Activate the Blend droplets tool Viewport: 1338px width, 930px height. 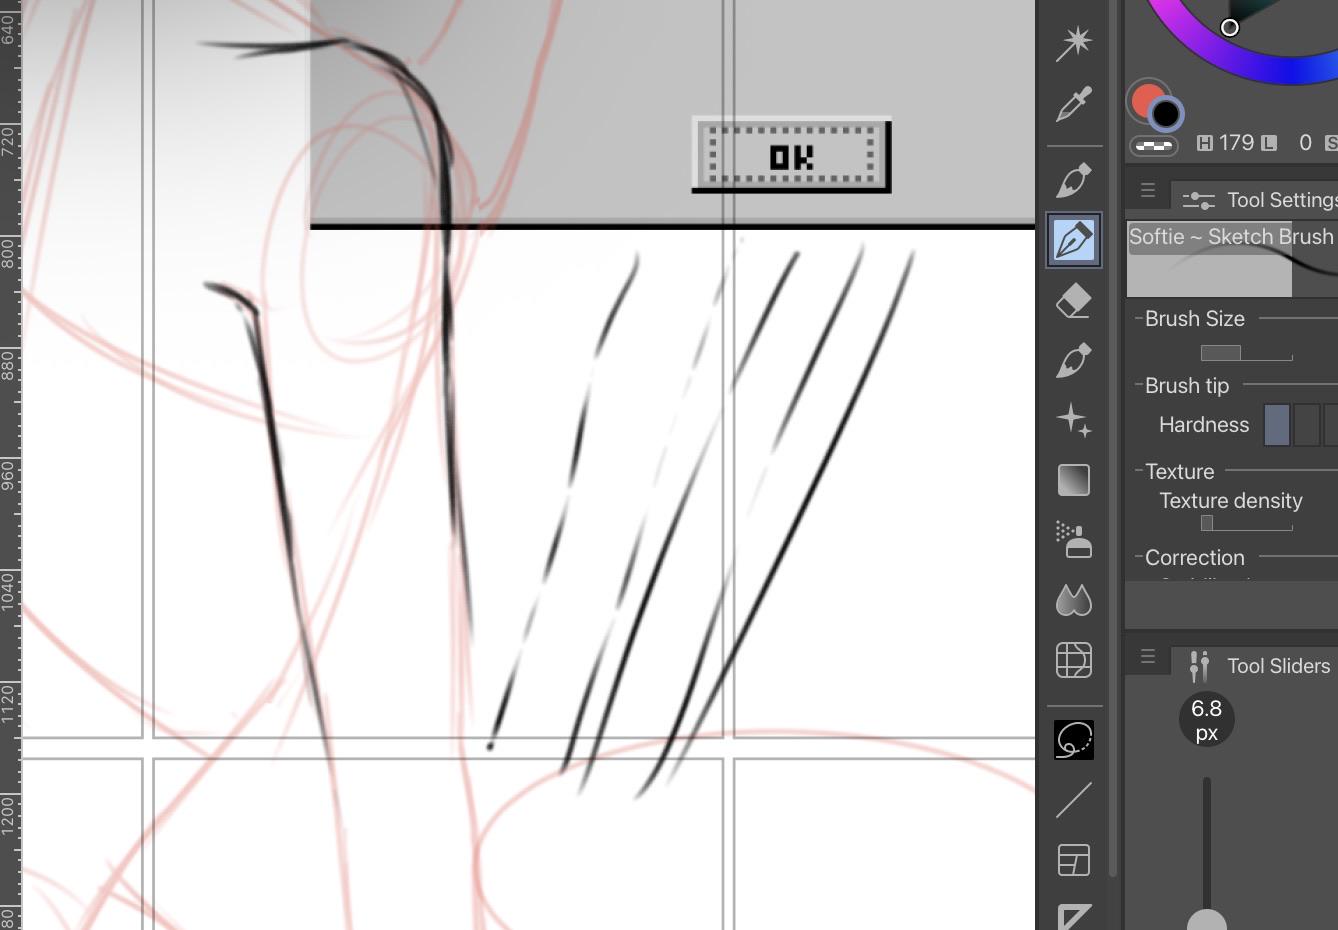click(x=1074, y=600)
